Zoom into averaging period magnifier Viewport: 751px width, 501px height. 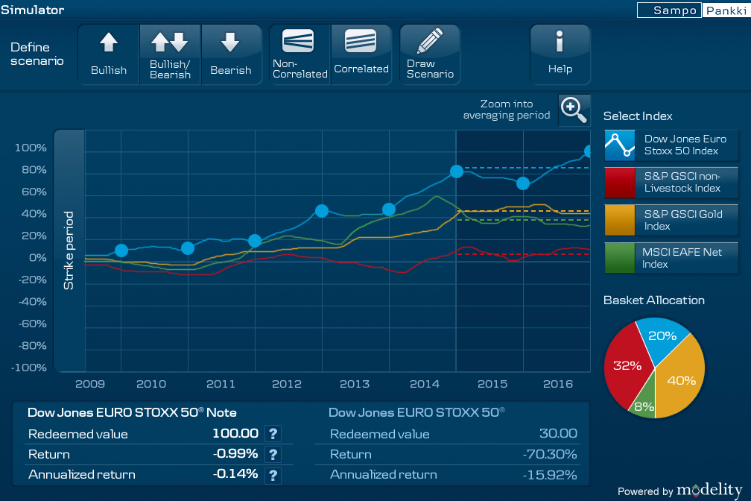tap(574, 110)
